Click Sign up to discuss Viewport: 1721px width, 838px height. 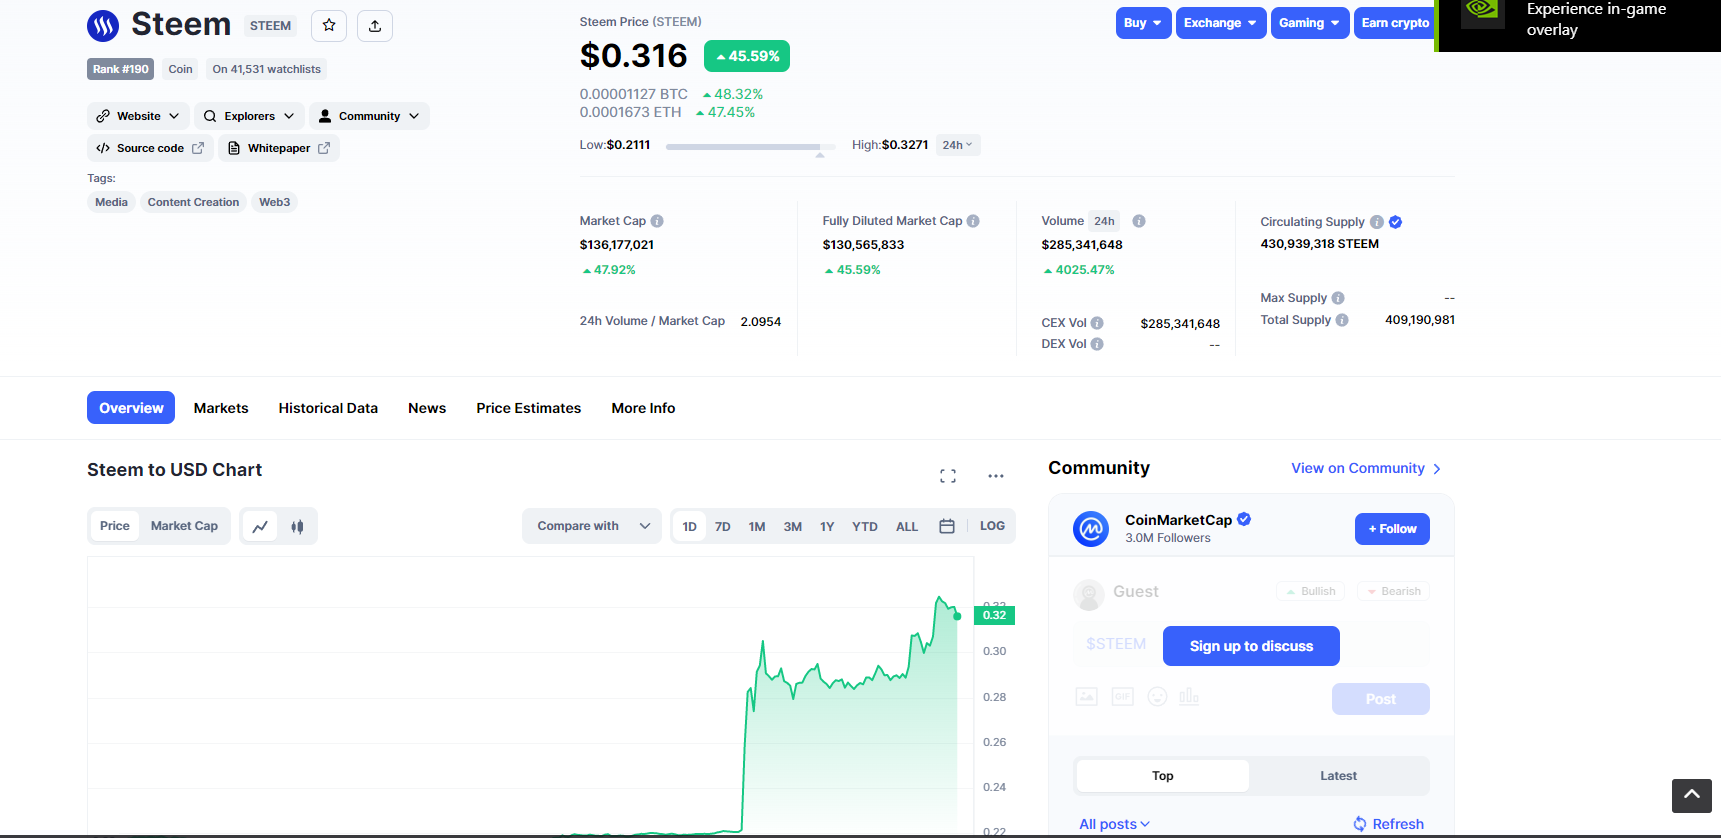(x=1251, y=646)
